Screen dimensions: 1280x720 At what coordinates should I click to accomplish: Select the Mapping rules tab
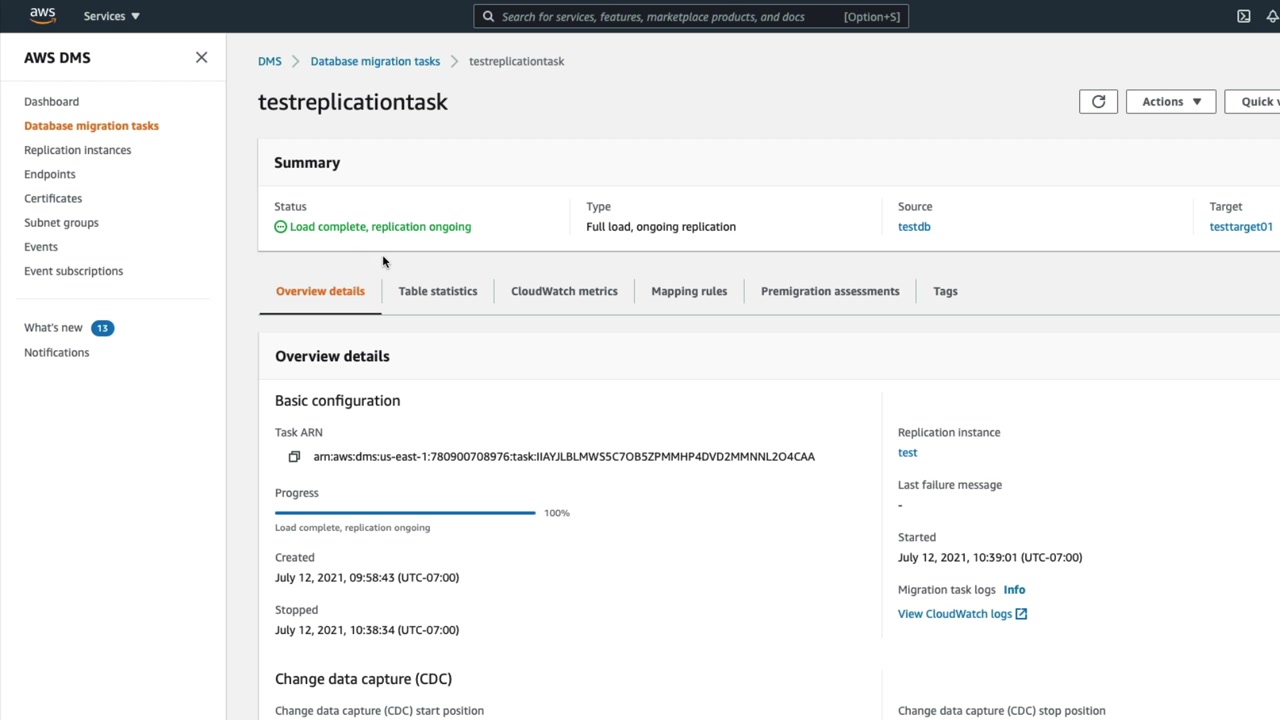coord(689,291)
